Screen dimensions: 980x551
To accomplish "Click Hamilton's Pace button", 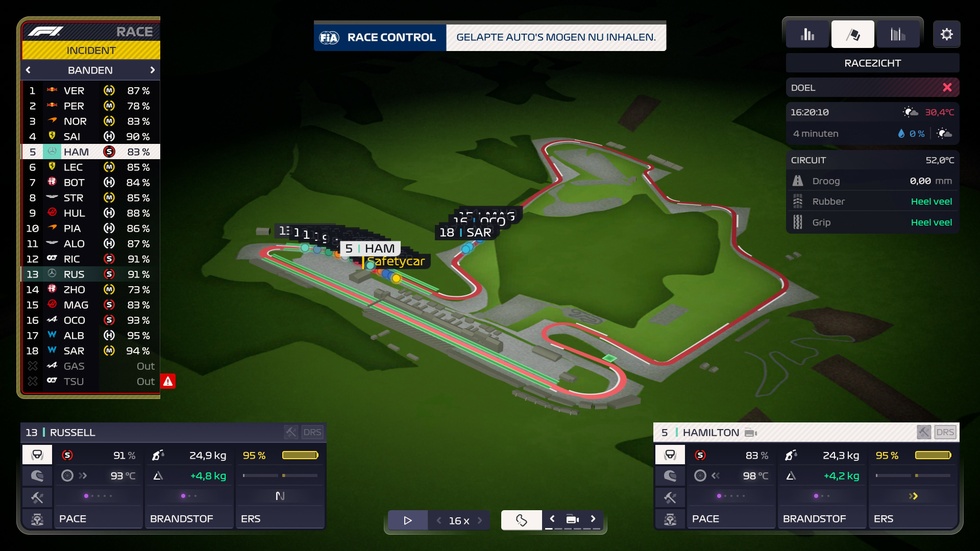I will (731, 519).
